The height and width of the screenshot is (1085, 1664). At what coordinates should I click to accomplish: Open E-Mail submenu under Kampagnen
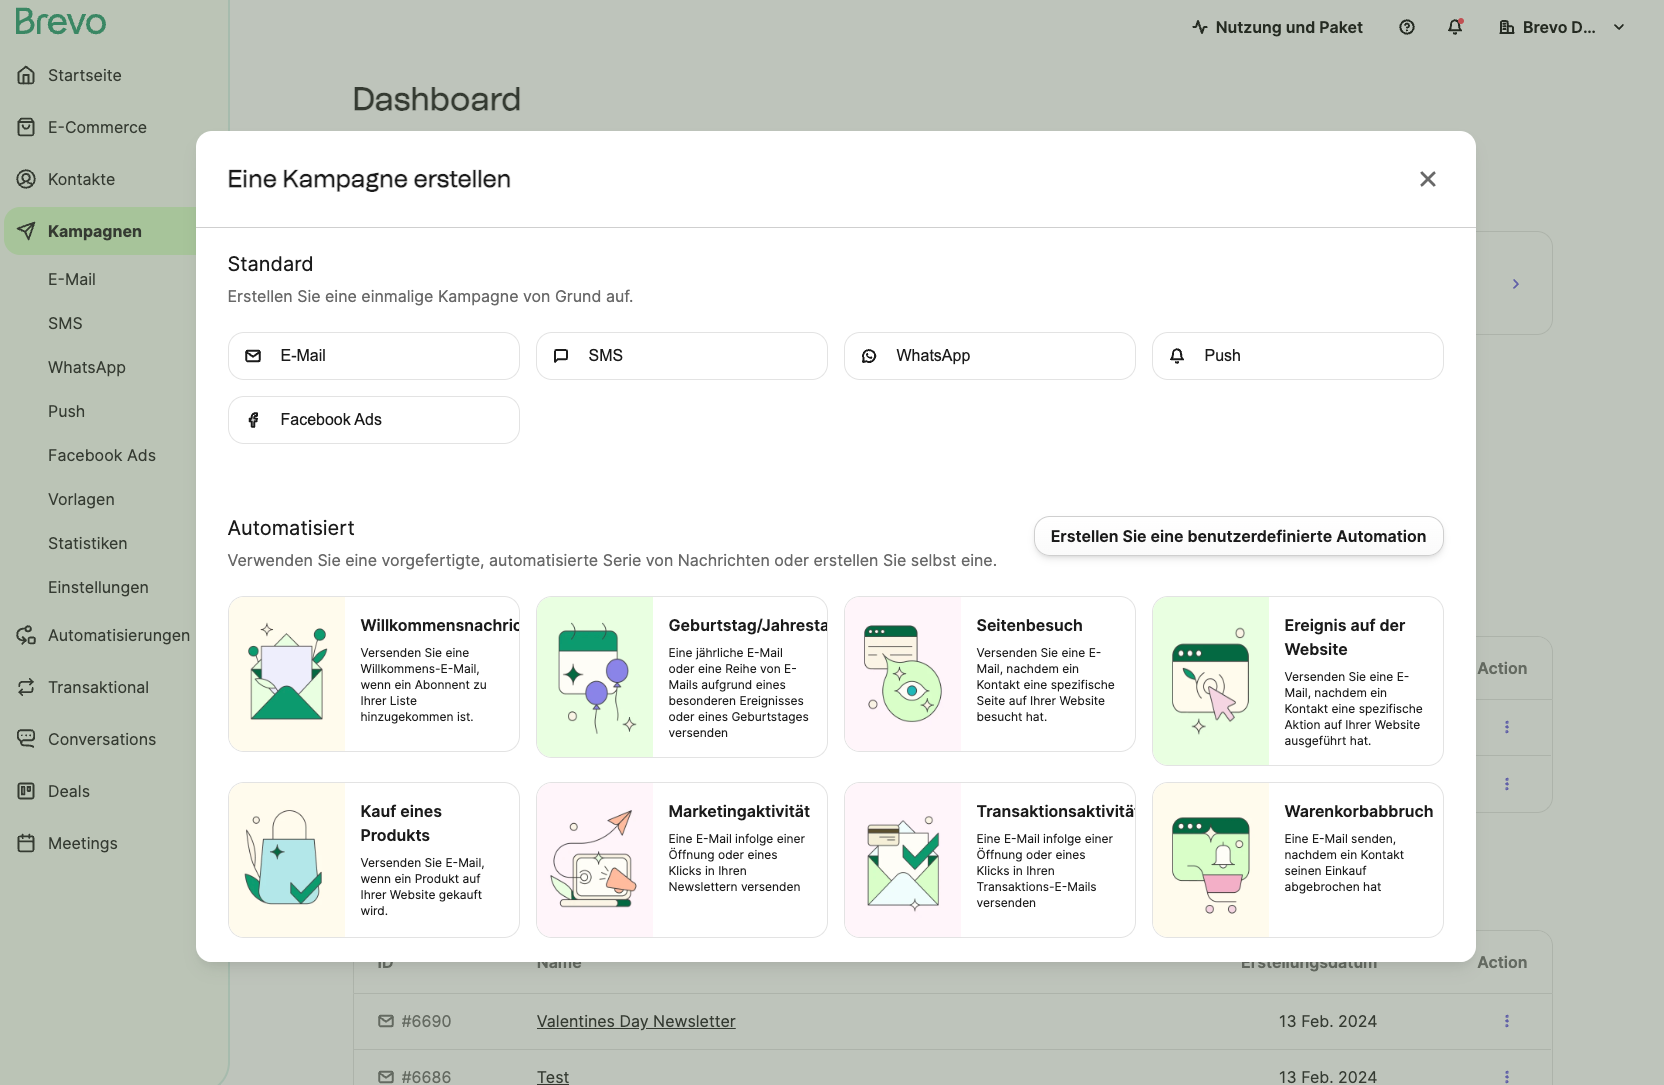[x=72, y=279]
